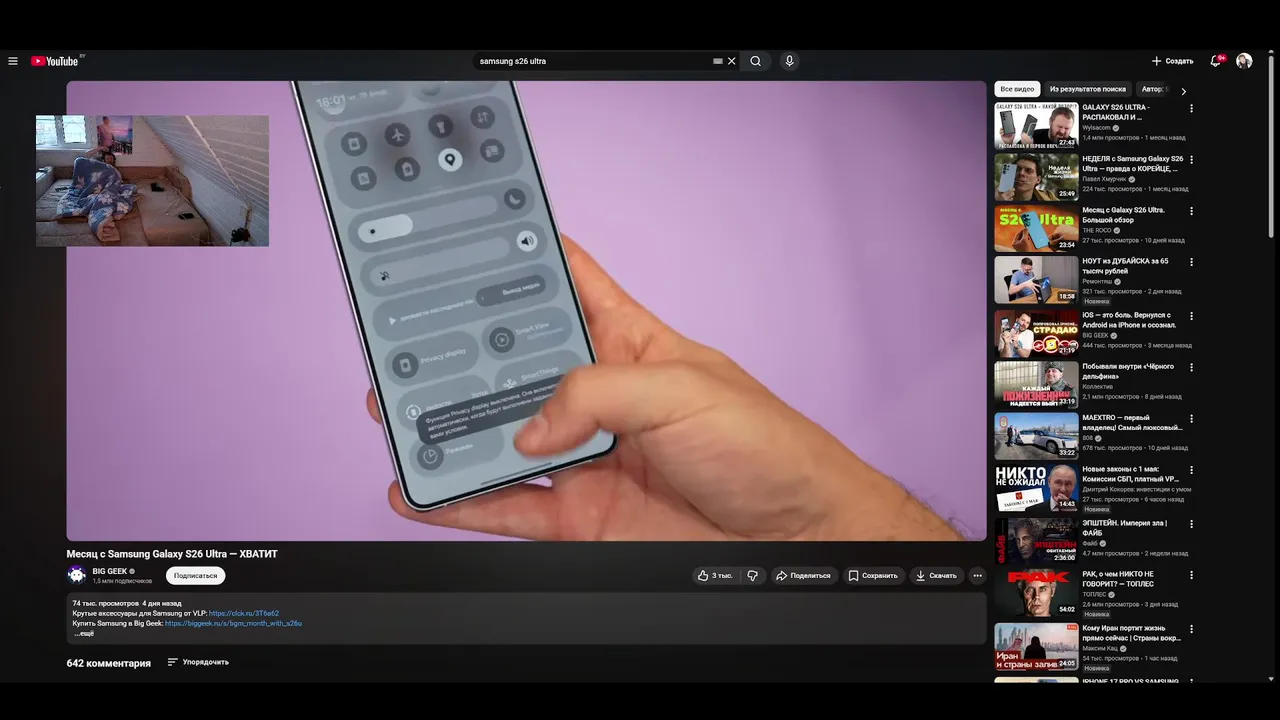
Task: Click the Сохранить save button
Action: (x=873, y=576)
